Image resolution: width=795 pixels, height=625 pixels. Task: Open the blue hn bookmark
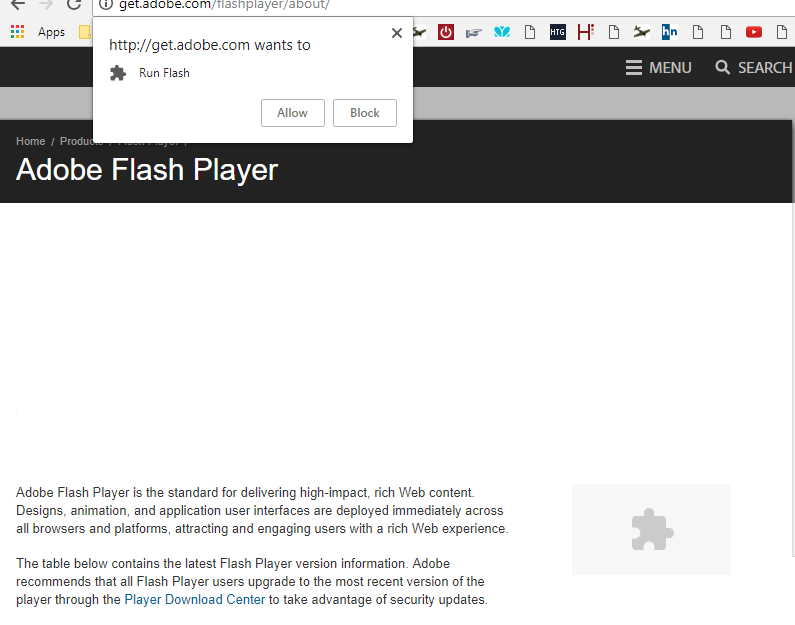click(669, 32)
